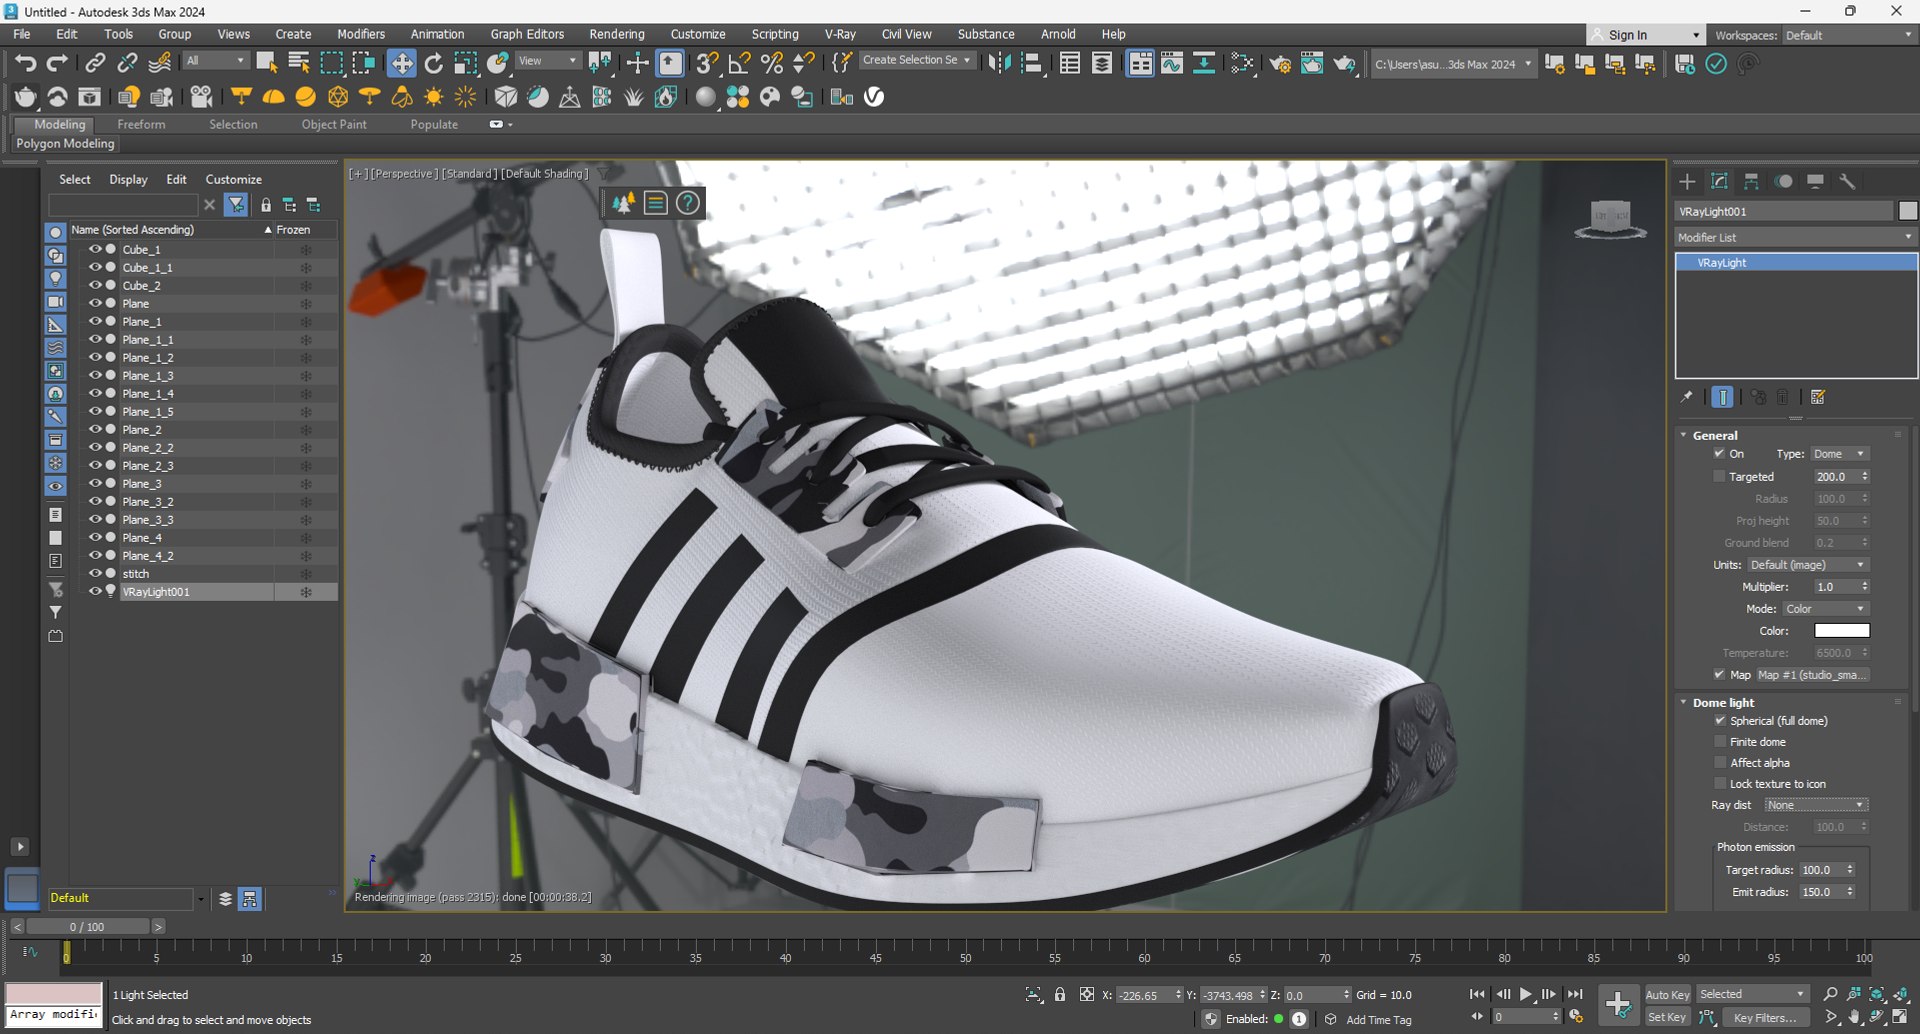
Task: Enable the Targeted checkbox
Action: [1719, 477]
